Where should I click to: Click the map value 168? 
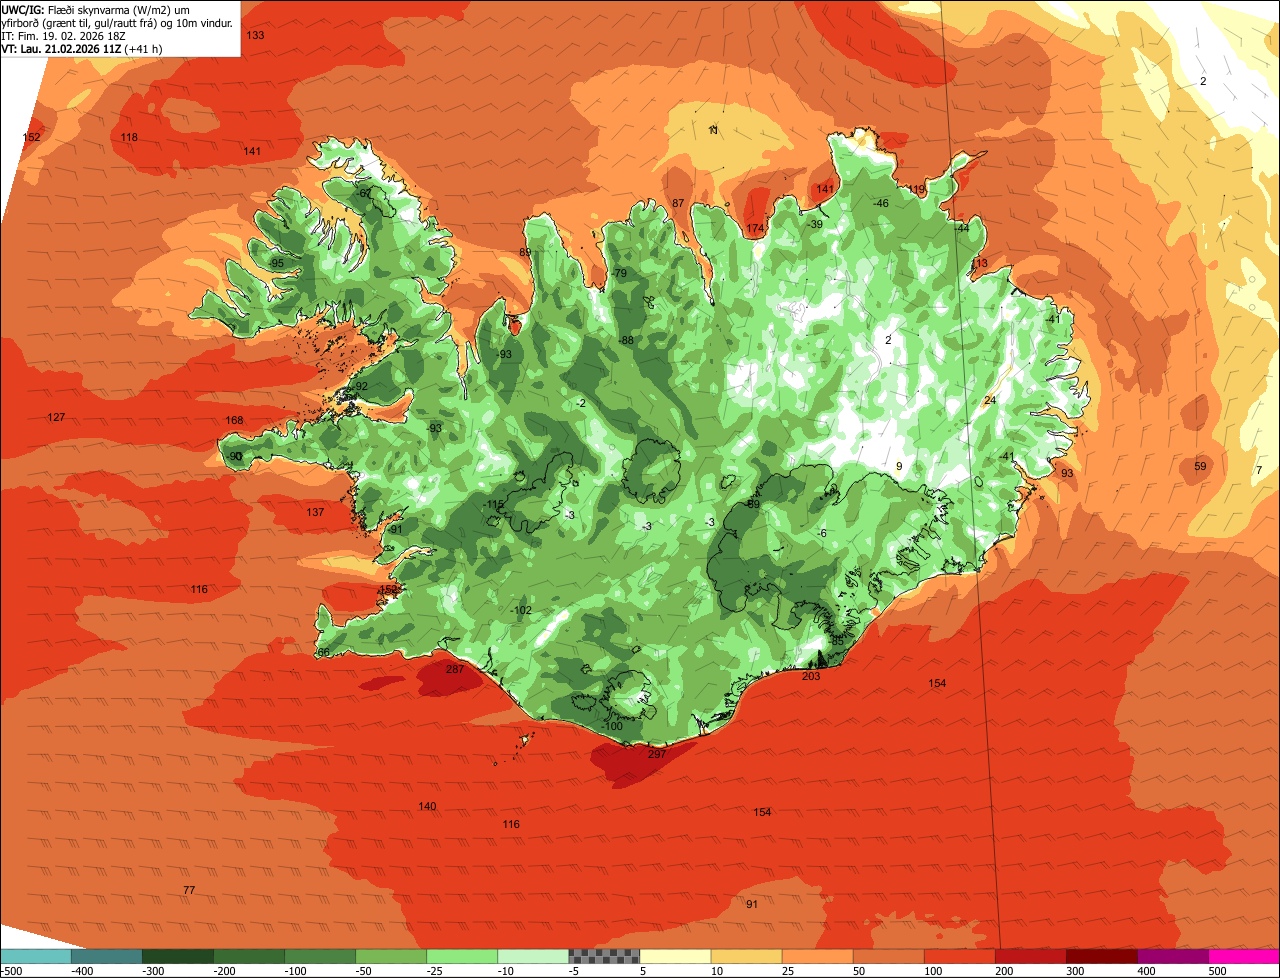[234, 420]
